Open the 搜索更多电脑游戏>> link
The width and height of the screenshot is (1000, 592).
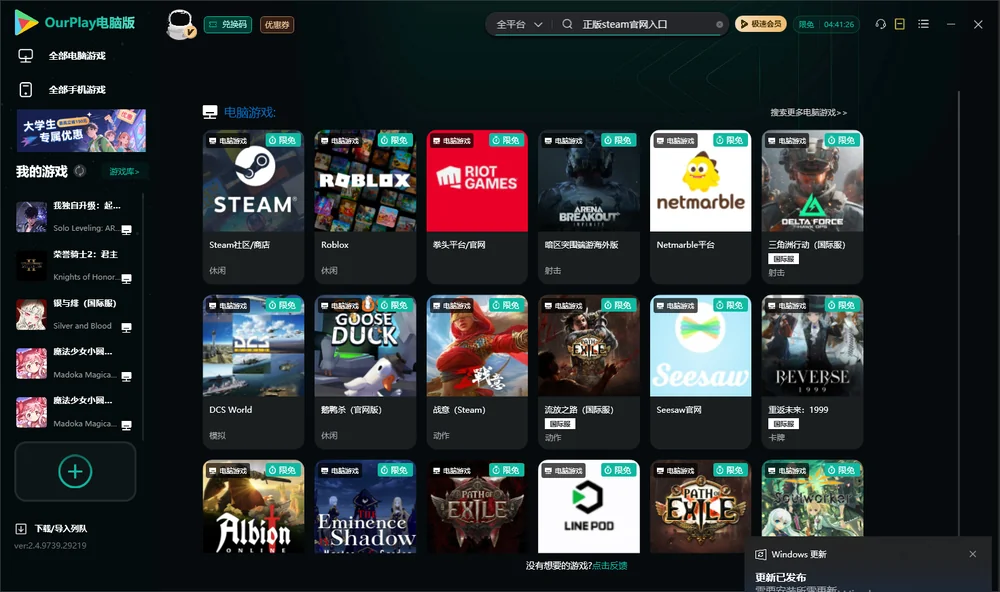[x=808, y=112]
